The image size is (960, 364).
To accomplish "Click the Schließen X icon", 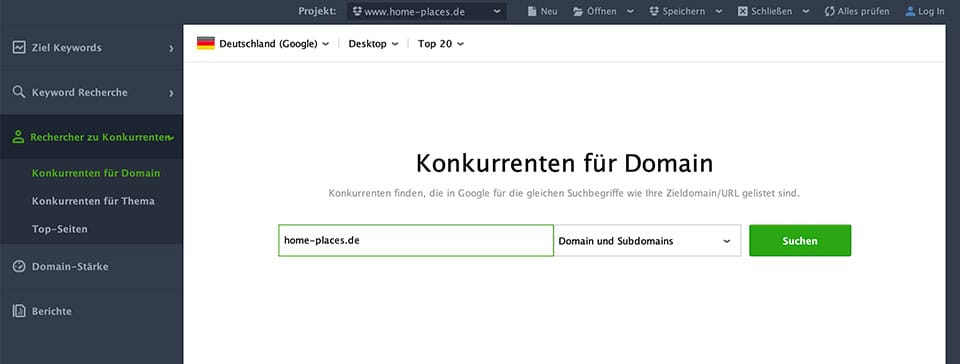I will pyautogui.click(x=743, y=11).
